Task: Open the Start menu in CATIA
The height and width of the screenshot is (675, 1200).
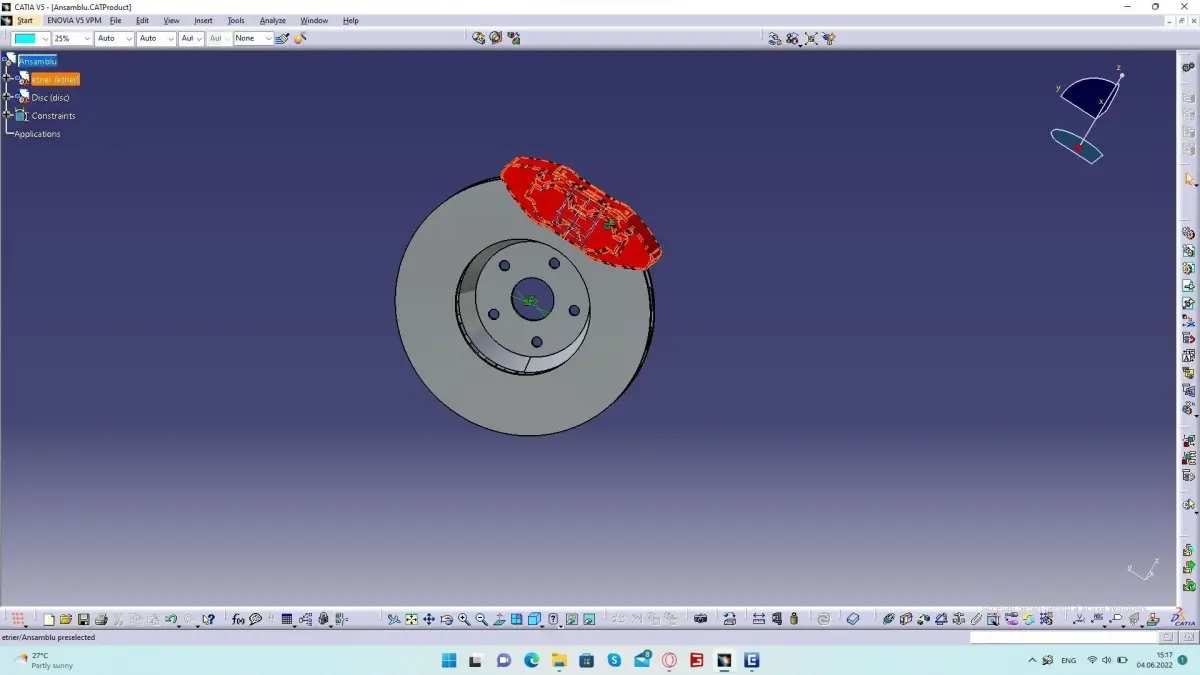Action: tap(24, 20)
